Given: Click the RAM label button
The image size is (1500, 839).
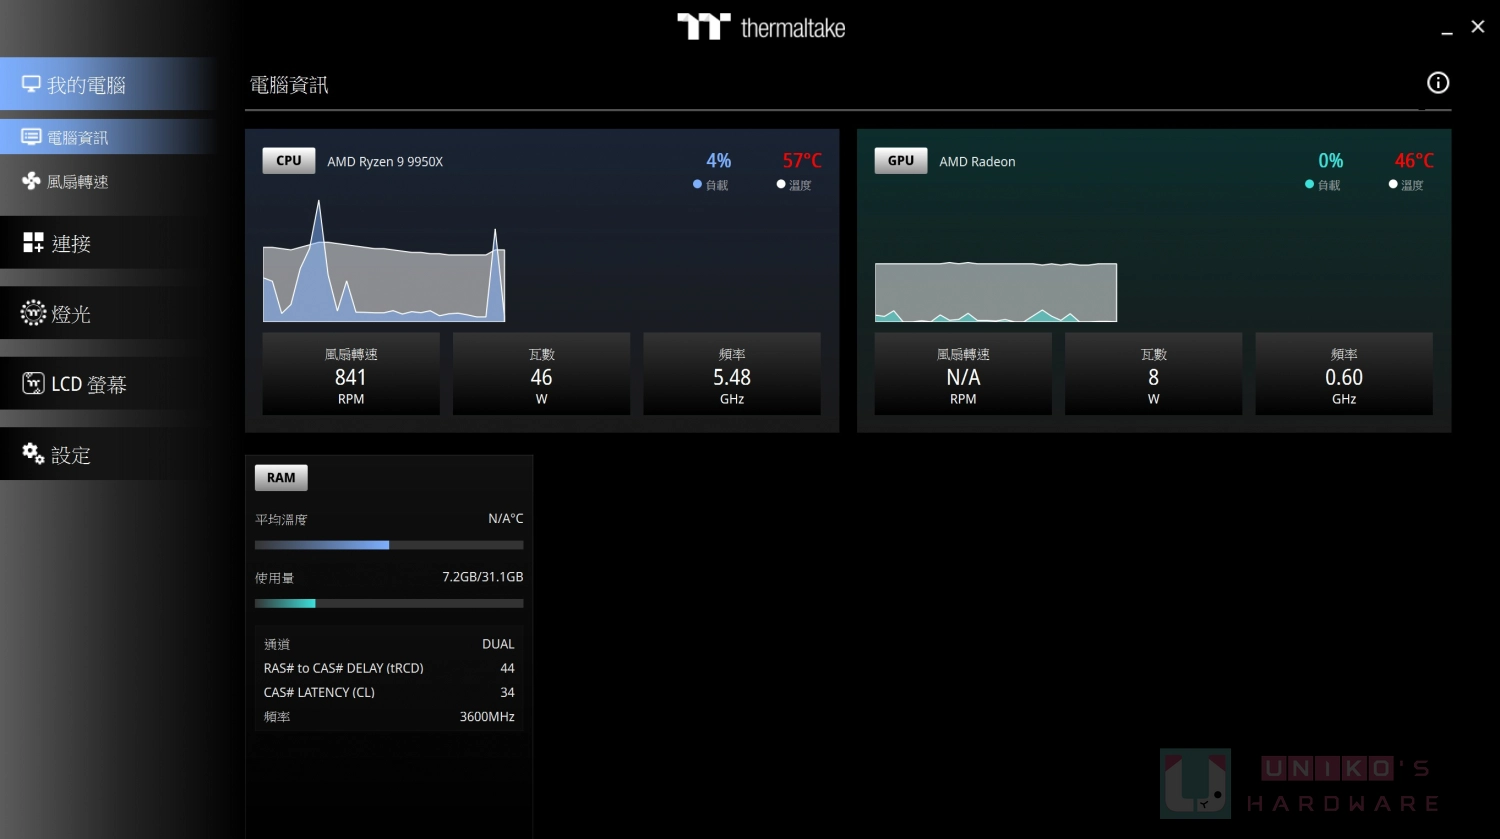Looking at the screenshot, I should coord(281,478).
